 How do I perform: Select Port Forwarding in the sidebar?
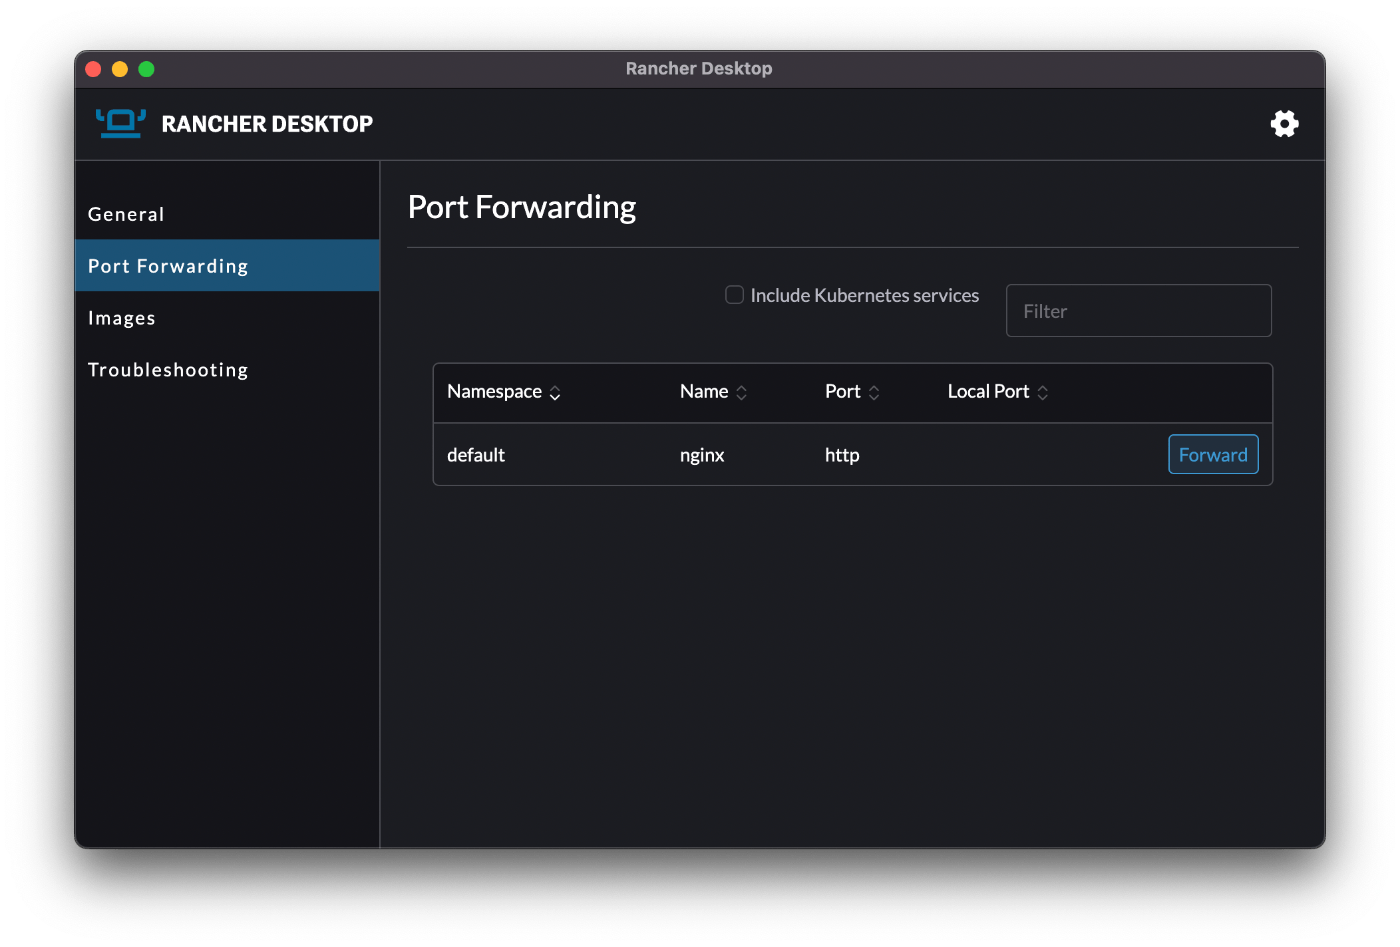point(227,266)
